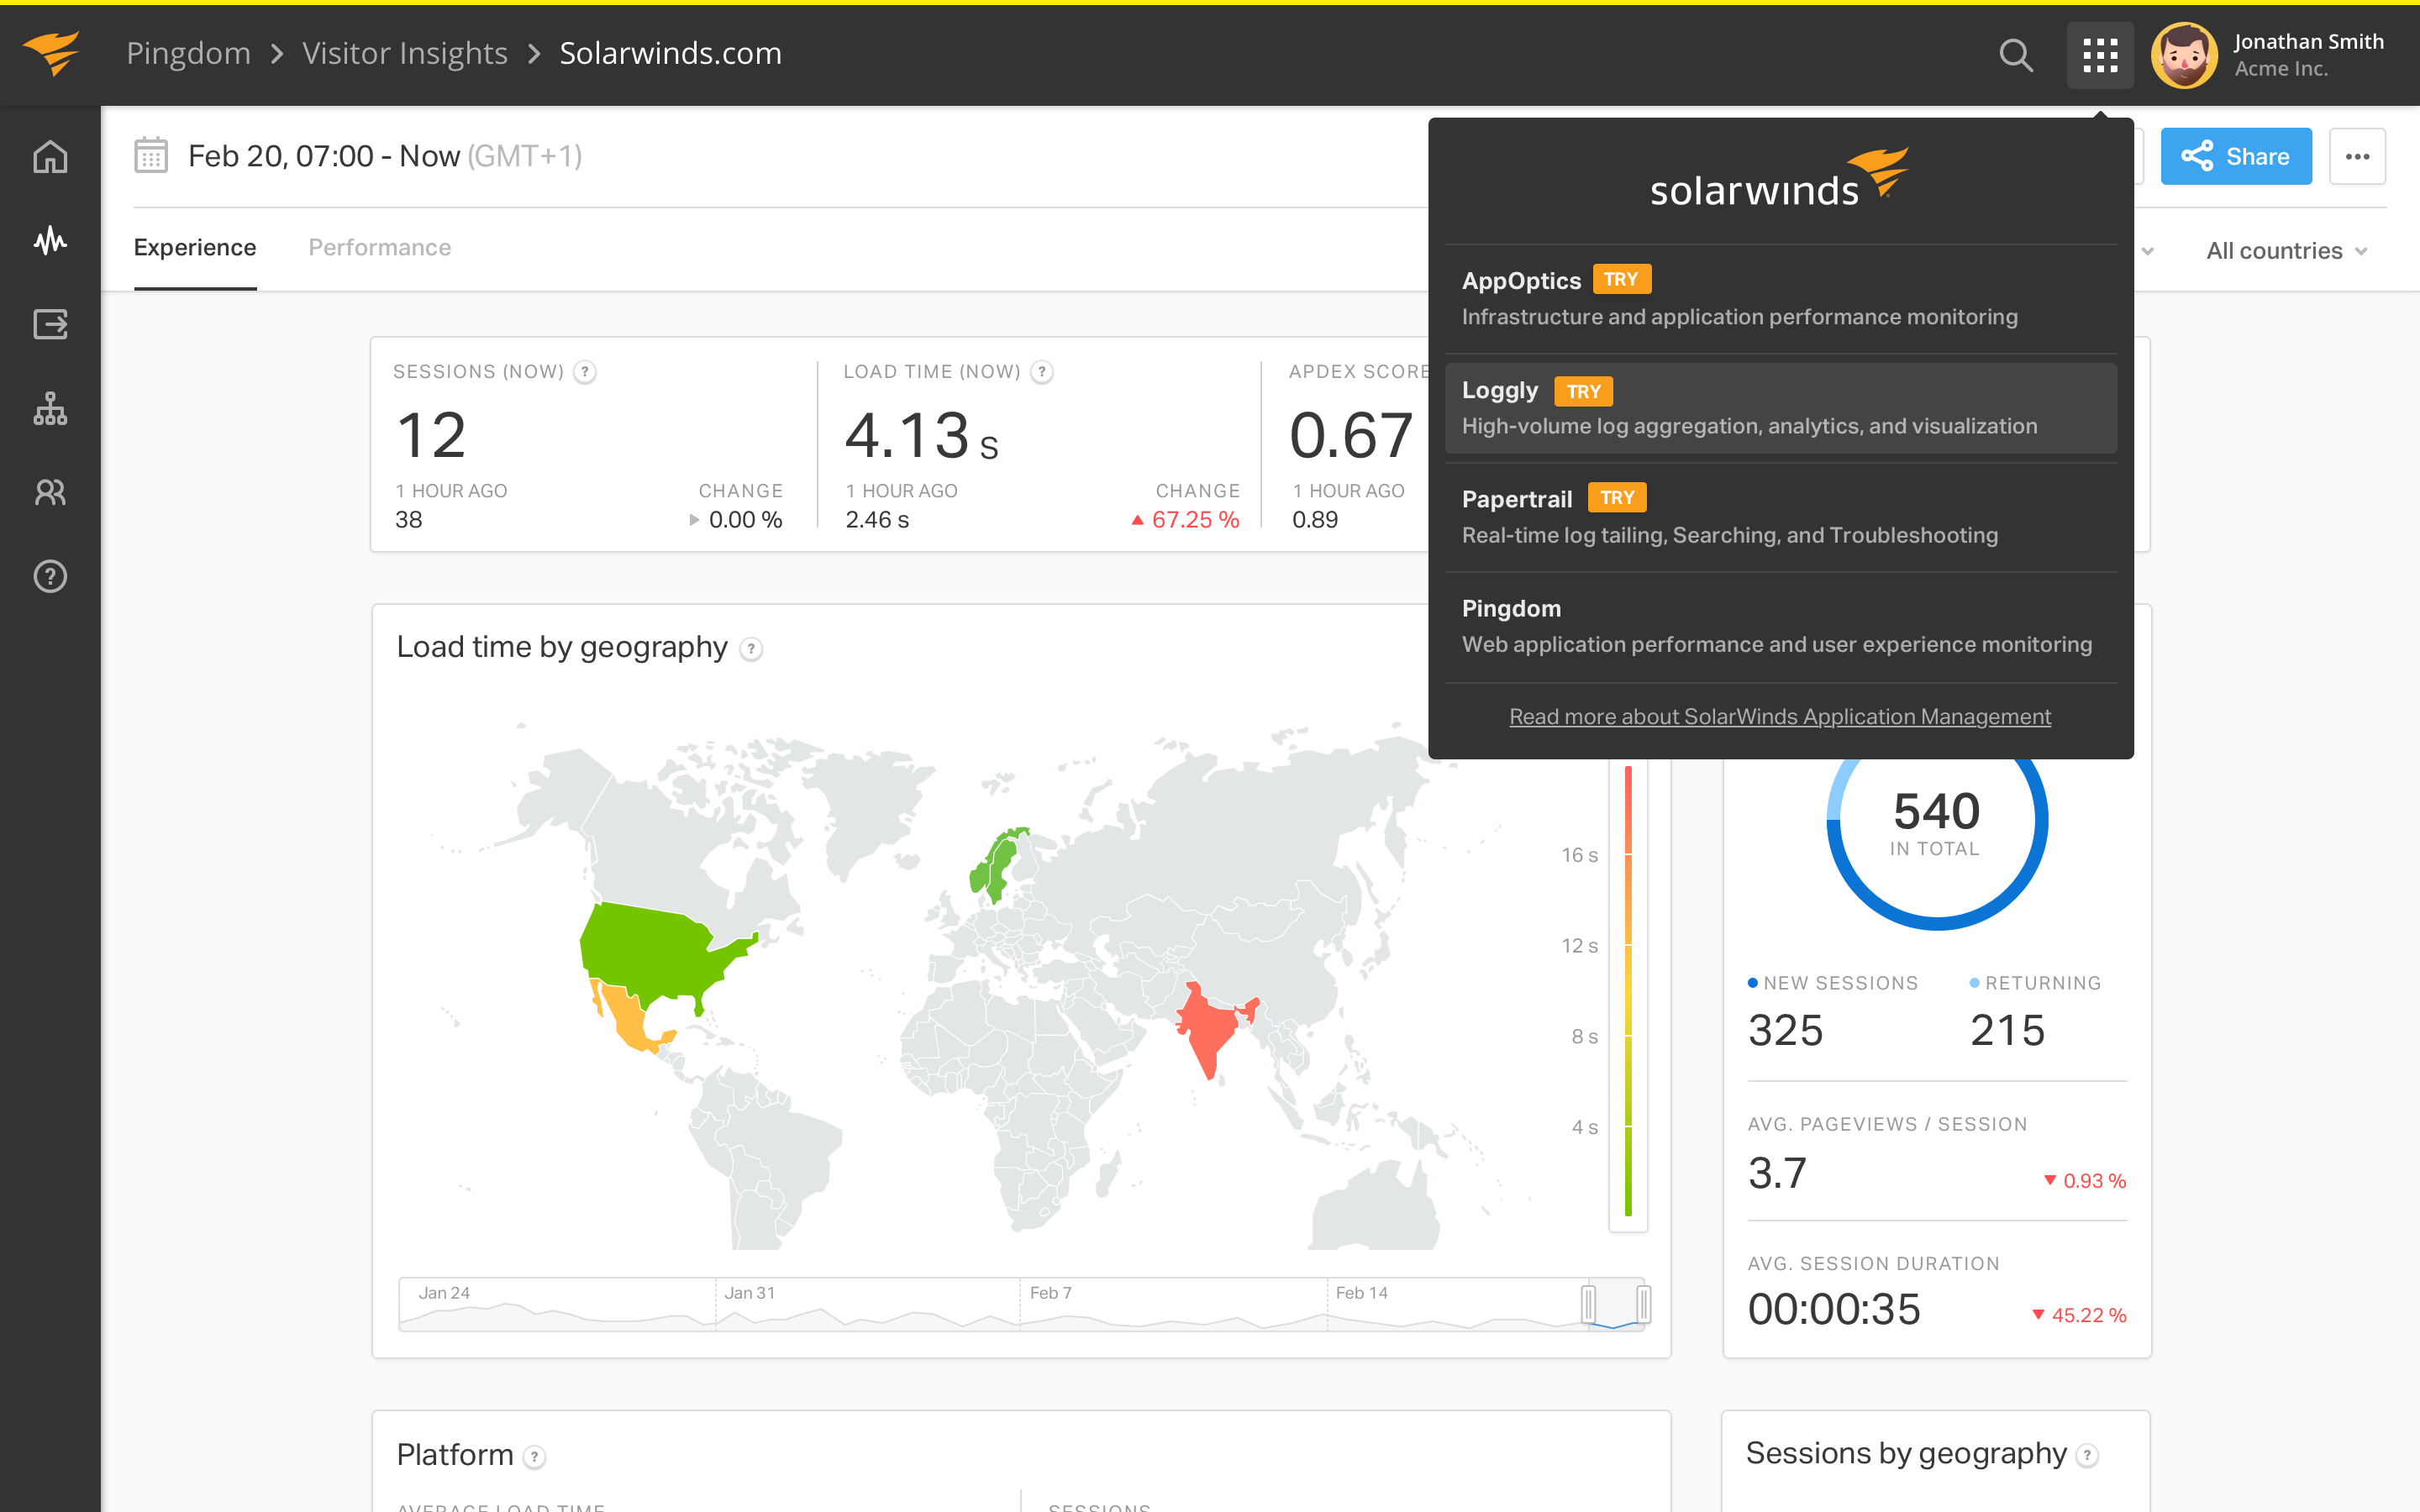2420x1512 pixels.
Task: Click the Feb 7 marker on timeline
Action: [x=1050, y=1293]
